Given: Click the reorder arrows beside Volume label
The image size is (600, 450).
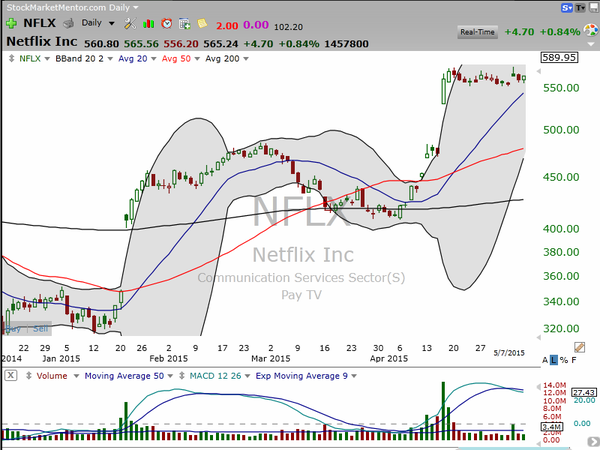Looking at the screenshot, I should point(28,376).
